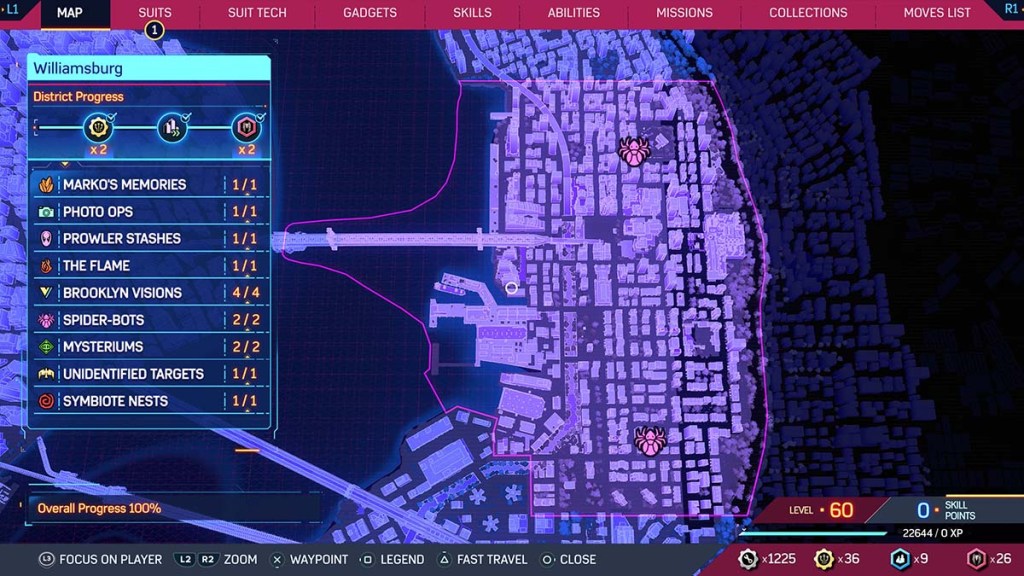Viewport: 1024px width, 576px height.
Task: Select the last District Progress reward token
Action: (246, 128)
